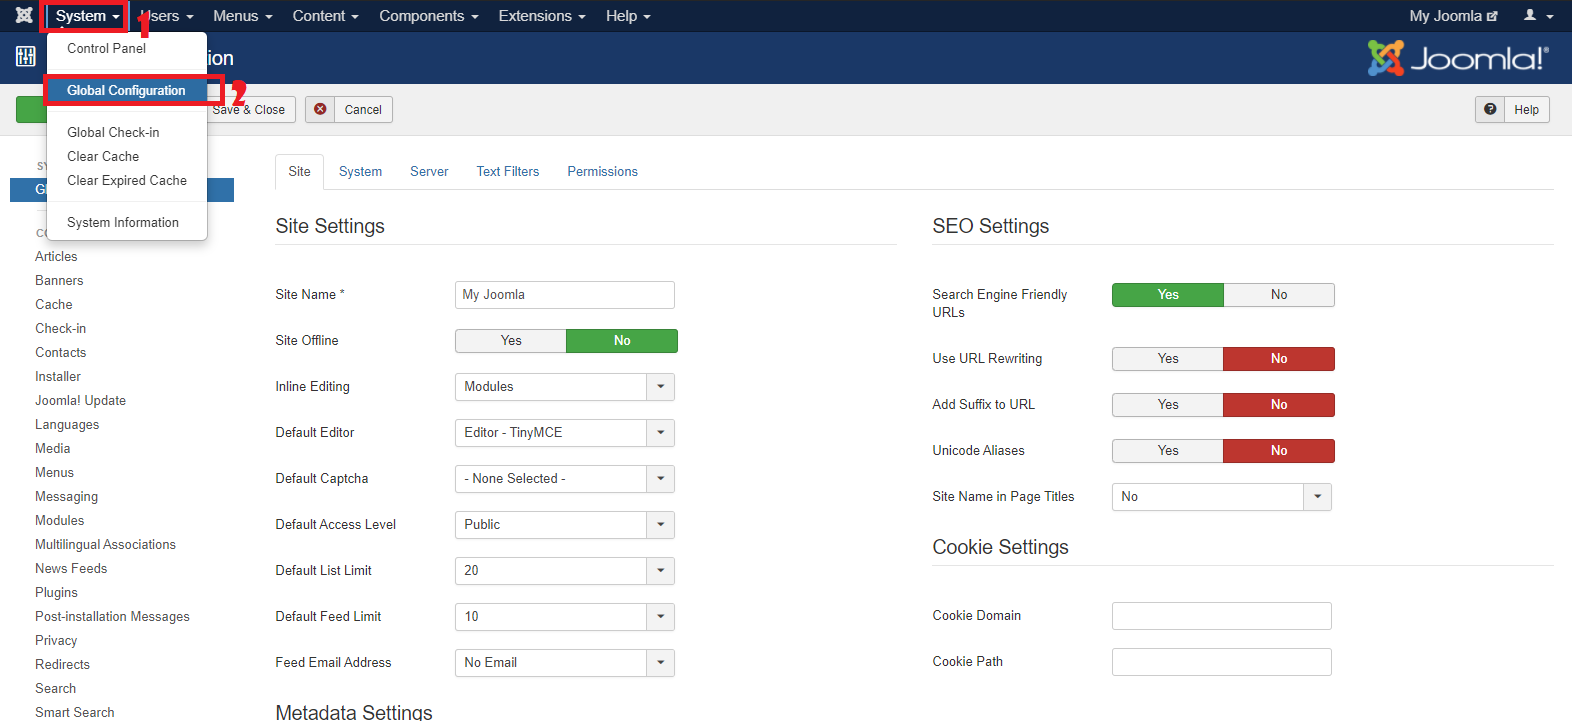
Task: Click the red Cancel X icon
Action: [x=320, y=109]
